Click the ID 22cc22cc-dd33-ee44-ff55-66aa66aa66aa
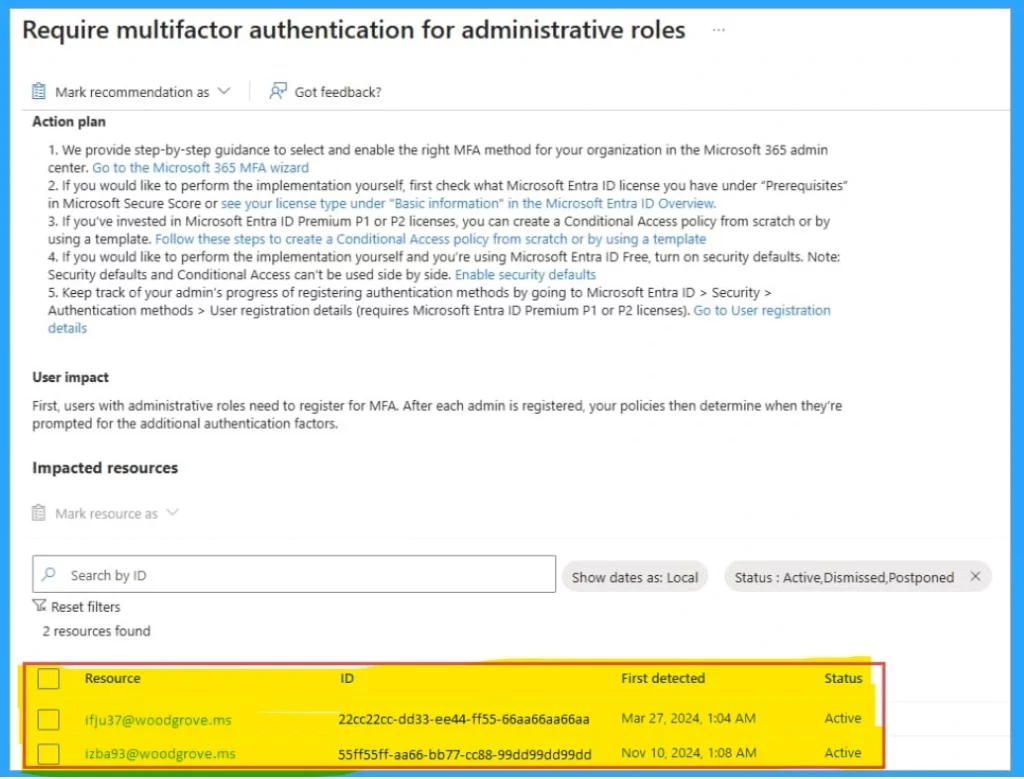 click(x=464, y=720)
